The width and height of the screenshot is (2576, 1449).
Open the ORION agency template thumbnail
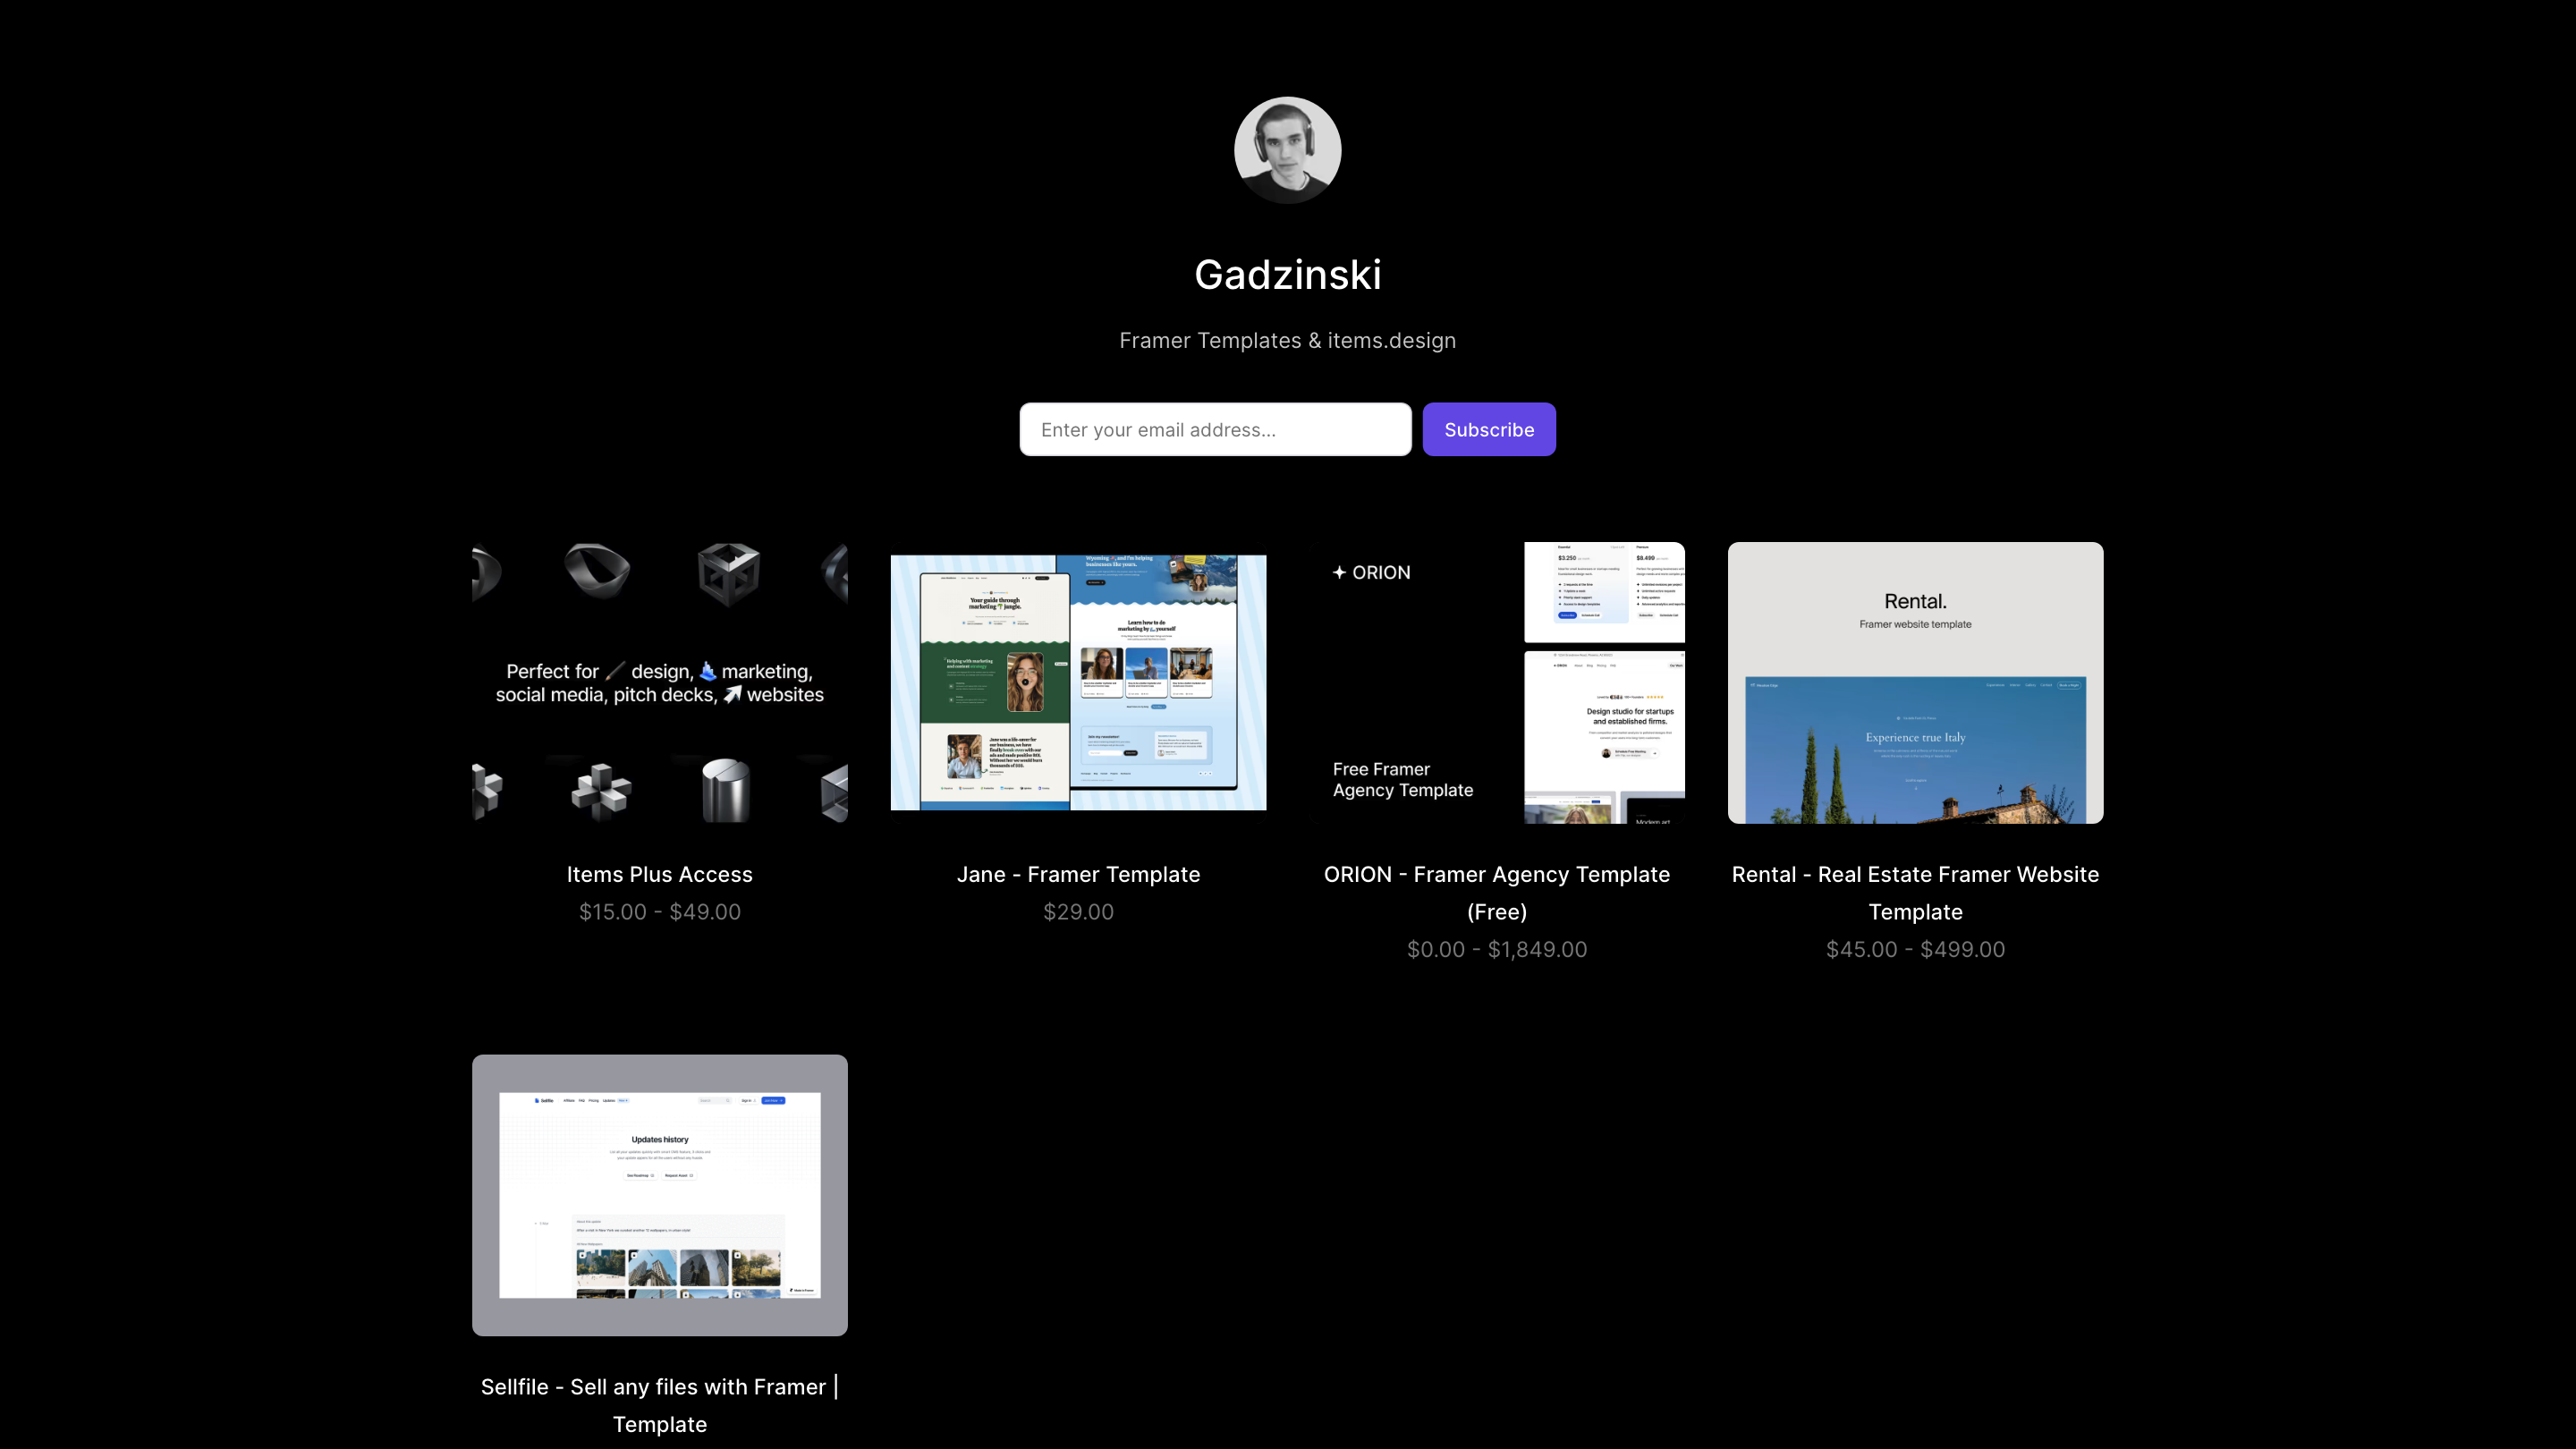1496,683
